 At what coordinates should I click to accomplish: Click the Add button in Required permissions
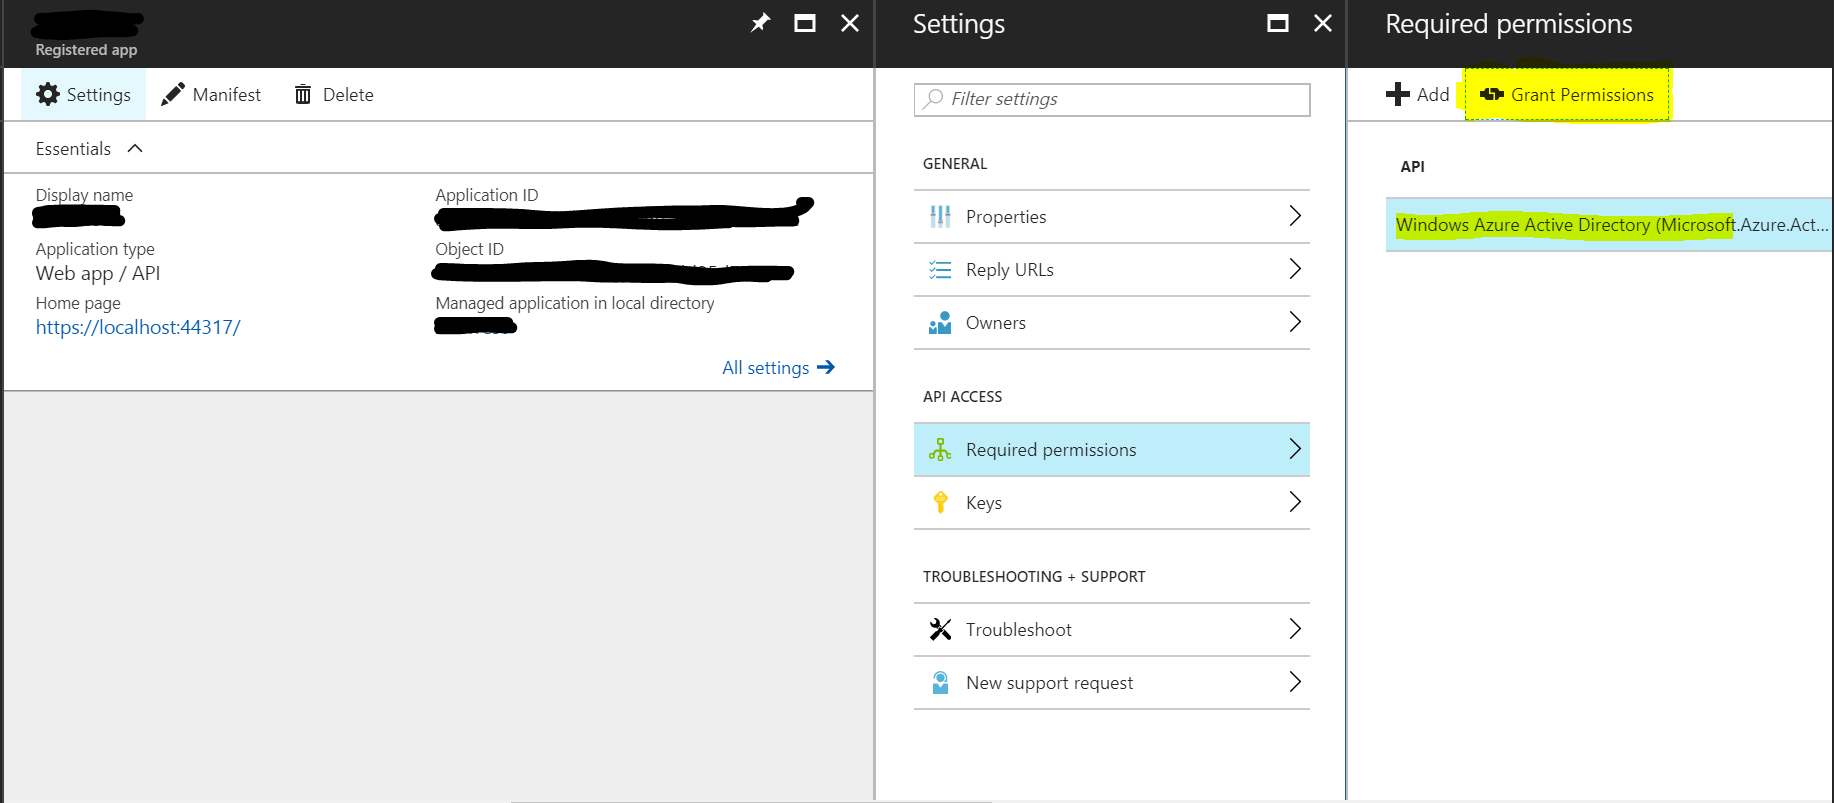(1418, 94)
